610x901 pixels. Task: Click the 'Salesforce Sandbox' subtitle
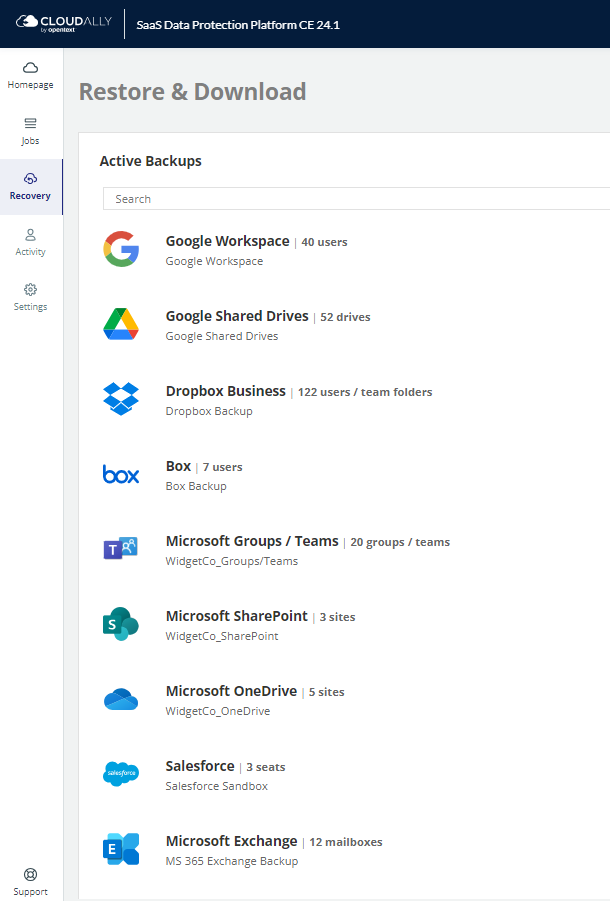pos(217,786)
